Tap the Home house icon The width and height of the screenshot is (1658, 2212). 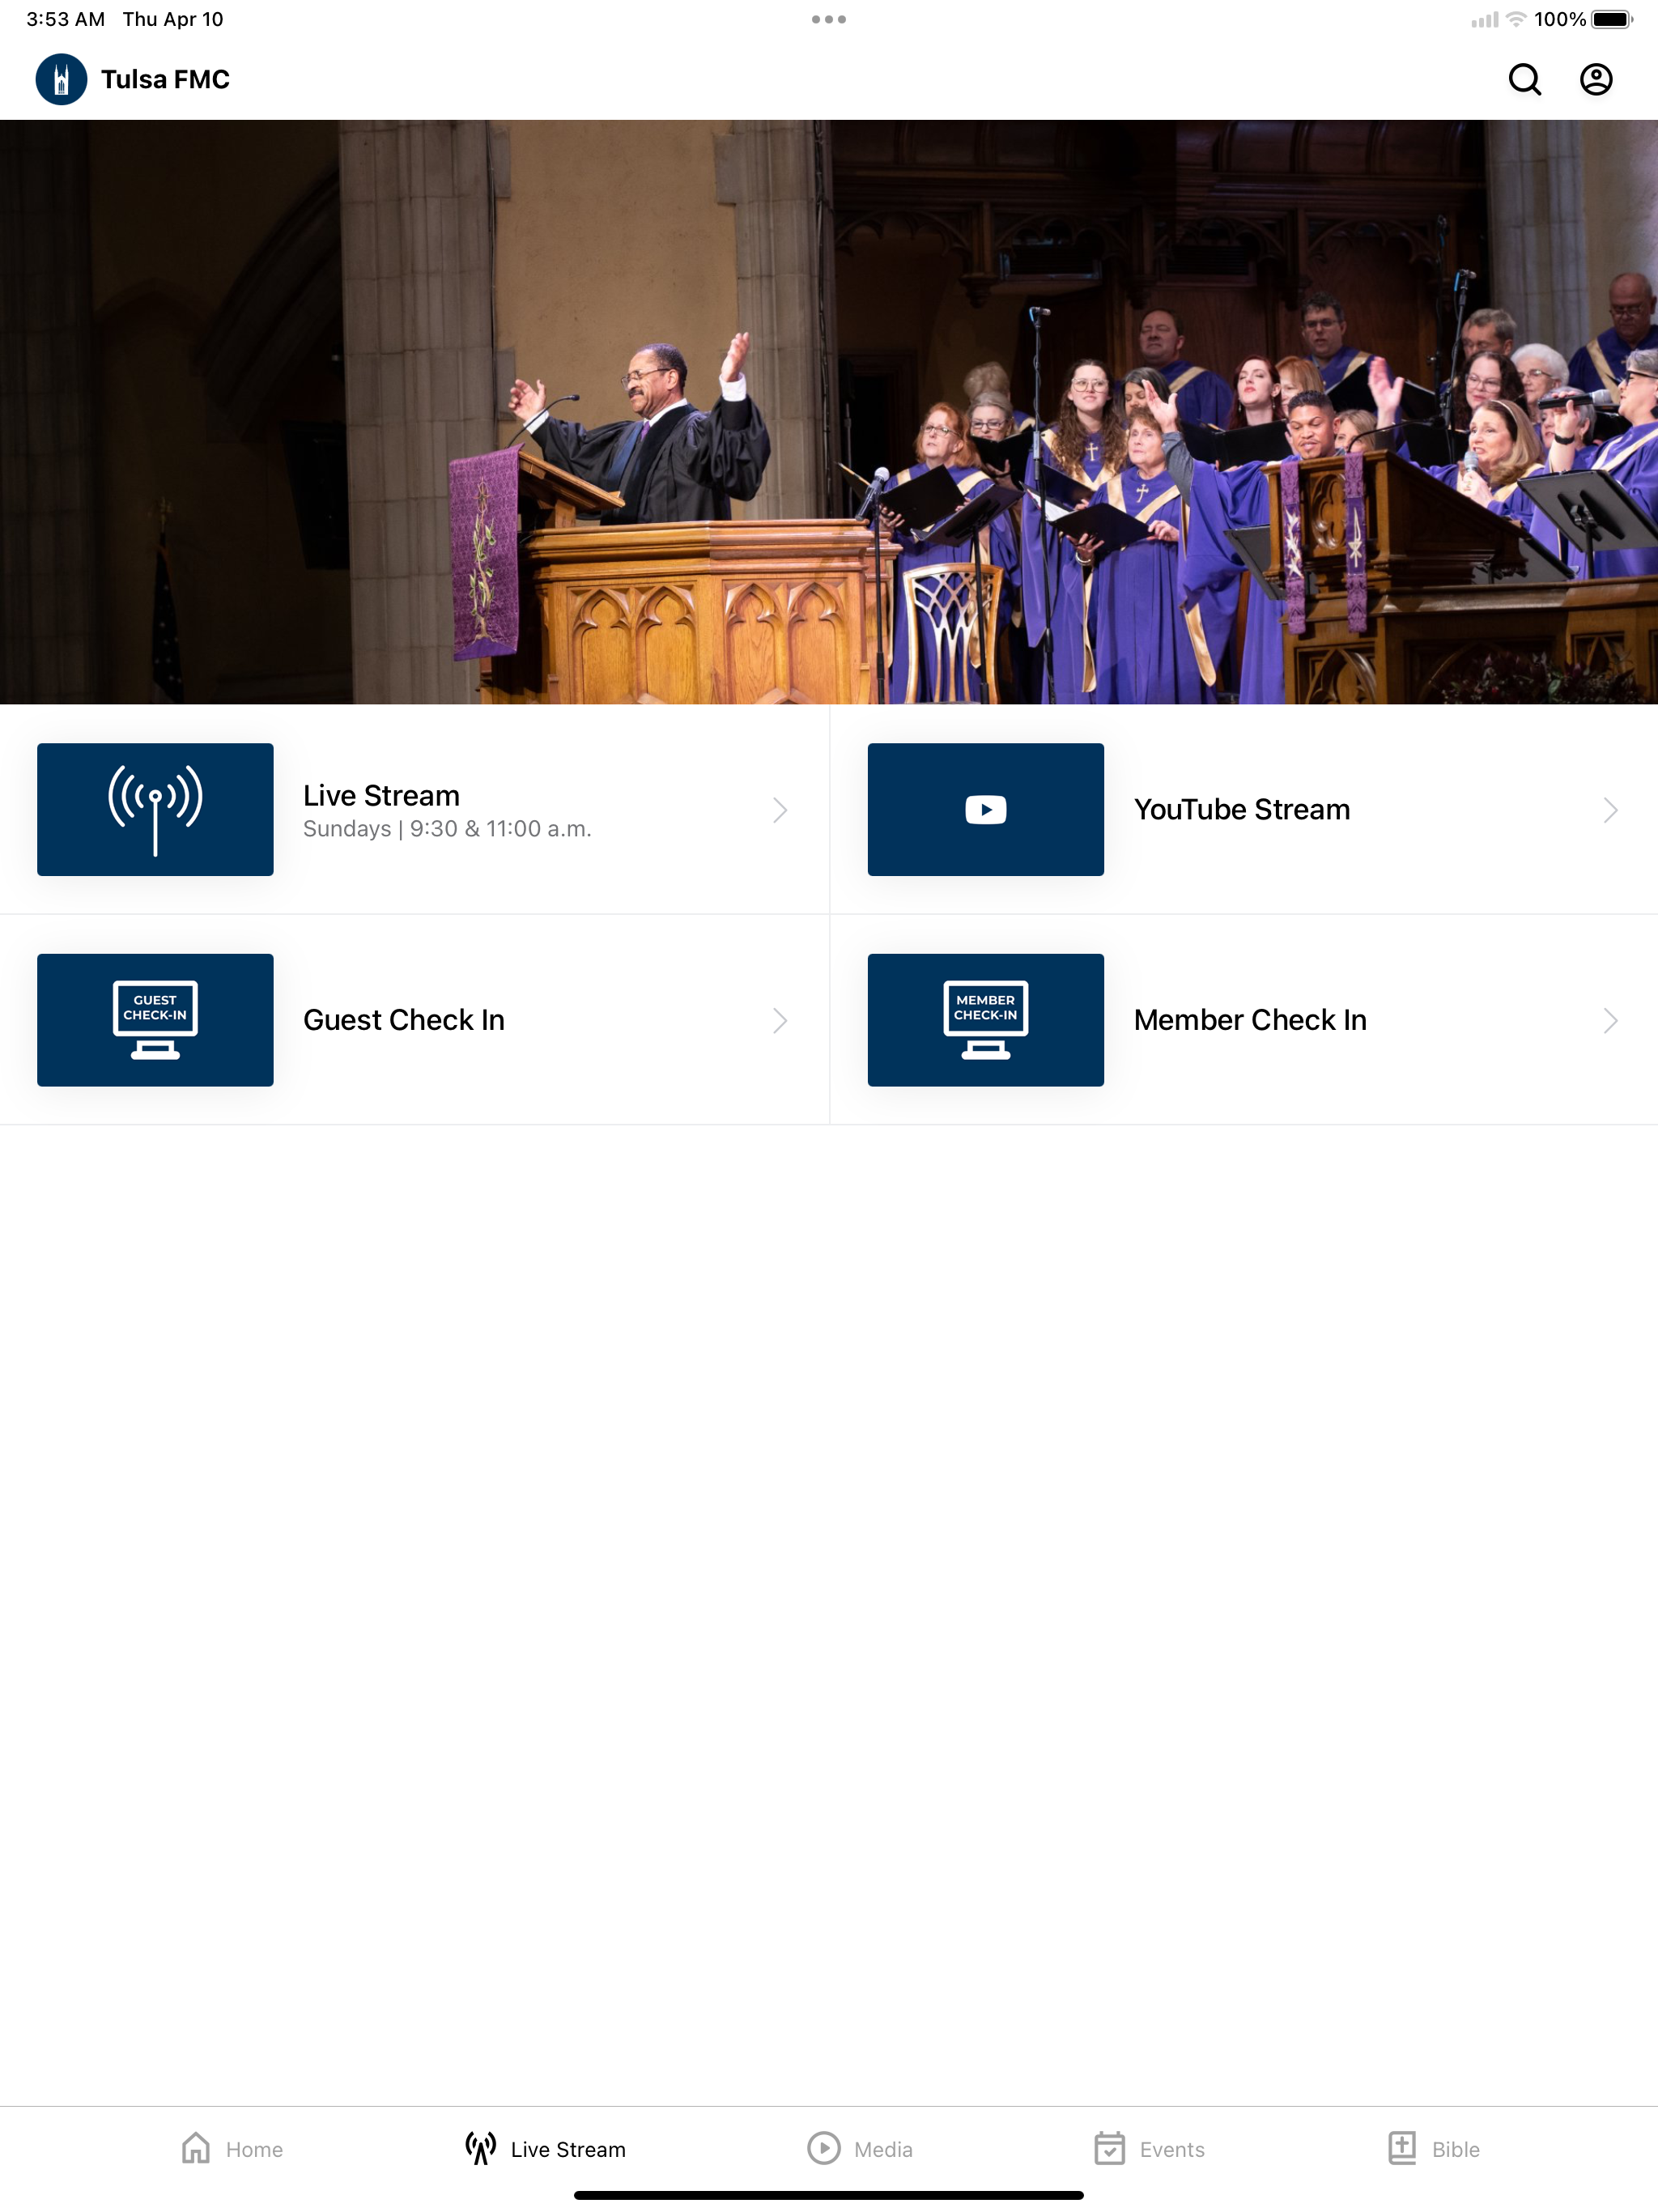point(196,2148)
